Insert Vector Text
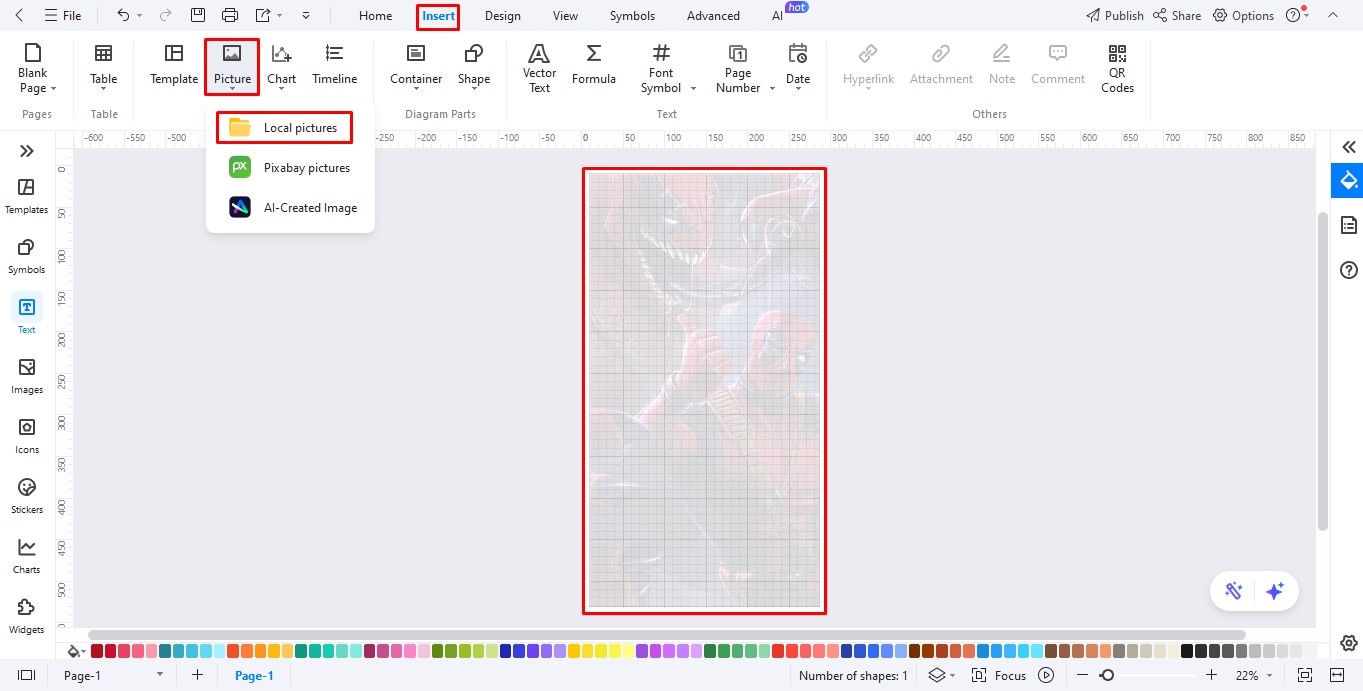Screen dimensions: 1363x691 539,68
